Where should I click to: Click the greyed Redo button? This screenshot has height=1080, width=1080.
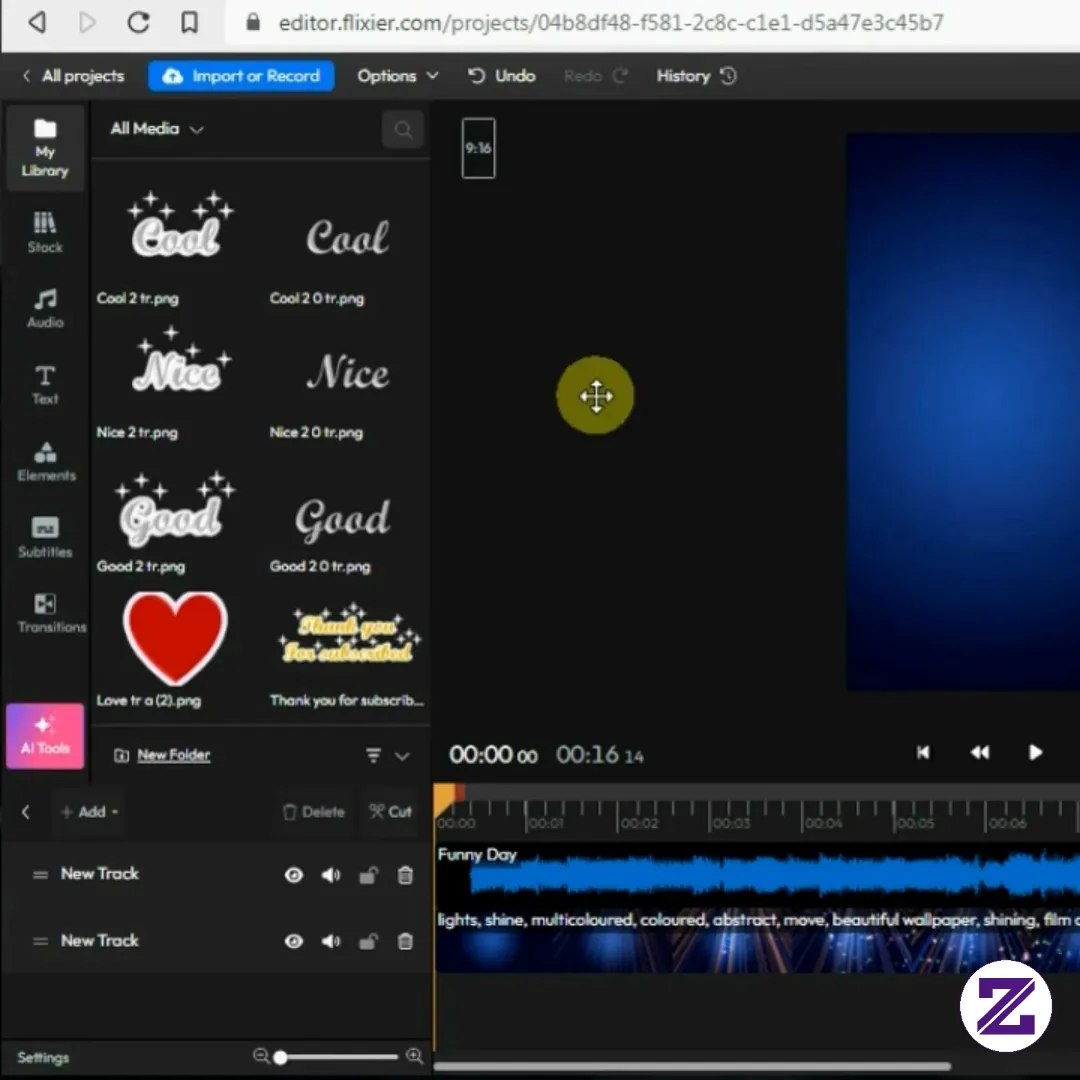coord(596,76)
